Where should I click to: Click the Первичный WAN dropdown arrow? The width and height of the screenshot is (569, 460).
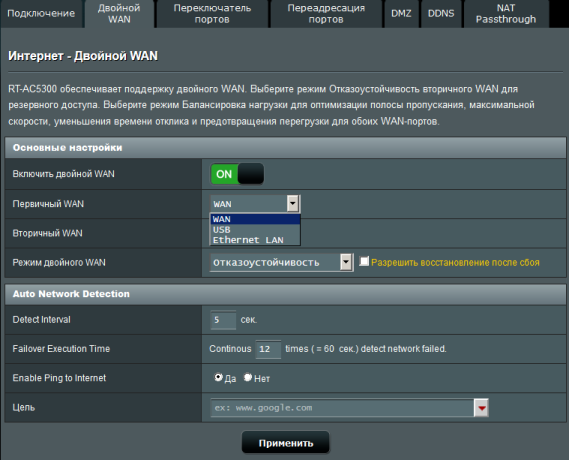(x=293, y=204)
